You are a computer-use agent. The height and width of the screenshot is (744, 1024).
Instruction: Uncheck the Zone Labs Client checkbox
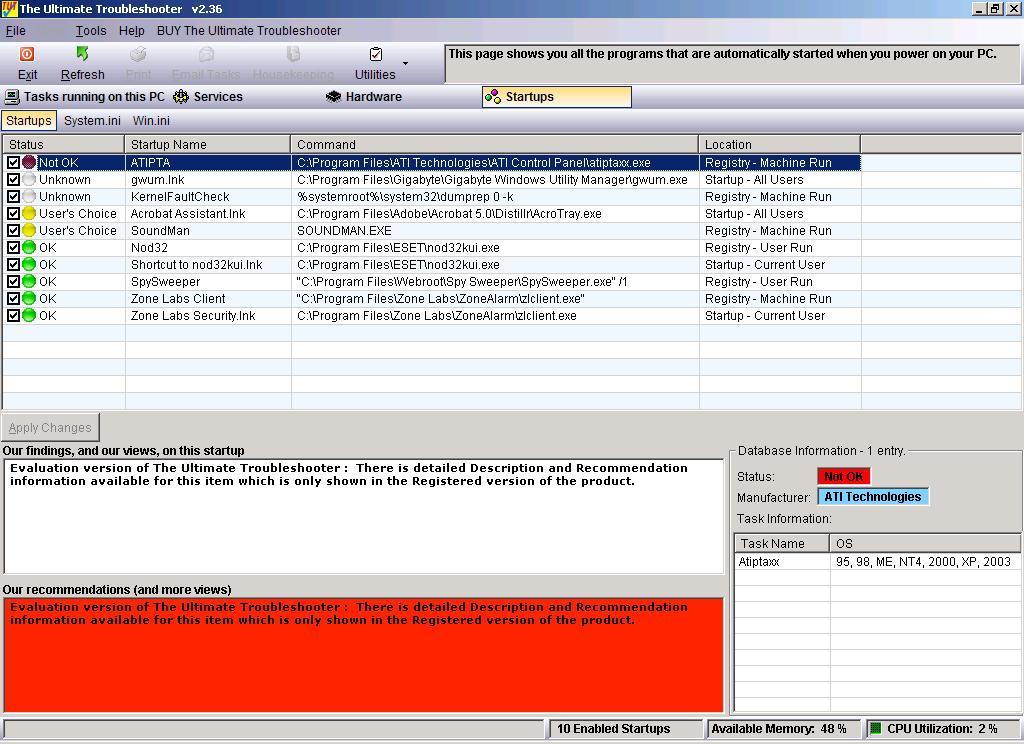pos(13,298)
